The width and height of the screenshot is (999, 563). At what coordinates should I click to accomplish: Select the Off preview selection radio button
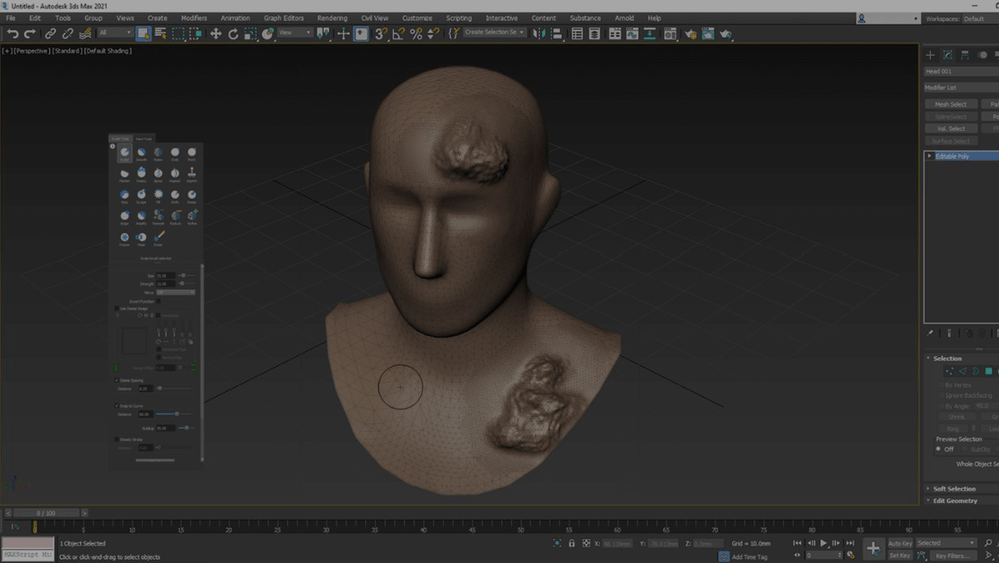pyautogui.click(x=939, y=449)
